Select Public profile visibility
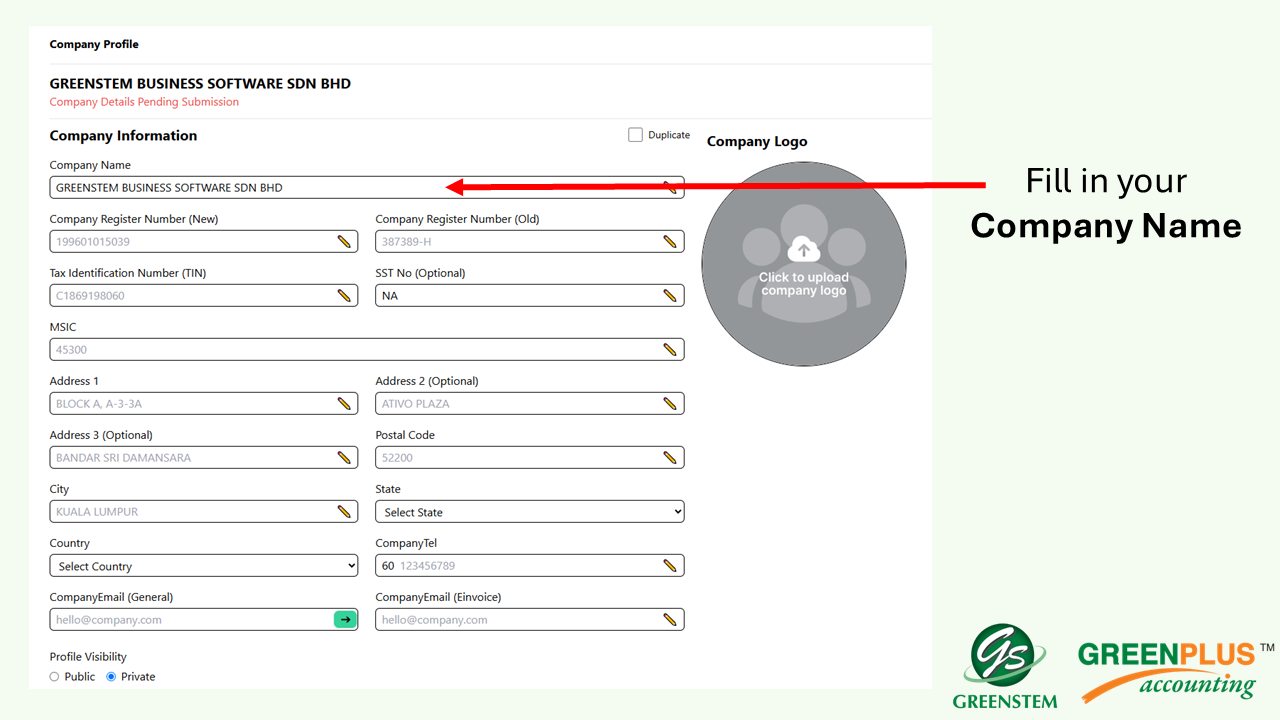The height and width of the screenshot is (720, 1280). [x=55, y=677]
